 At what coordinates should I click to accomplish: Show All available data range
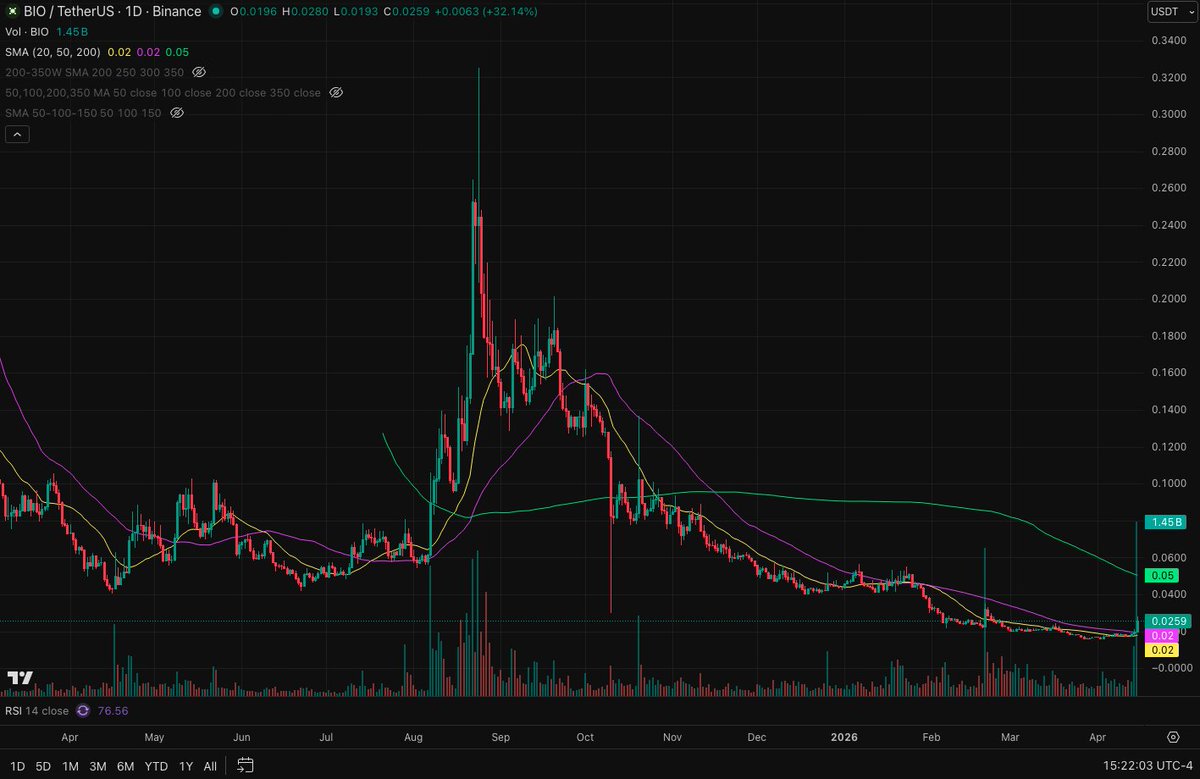click(210, 766)
